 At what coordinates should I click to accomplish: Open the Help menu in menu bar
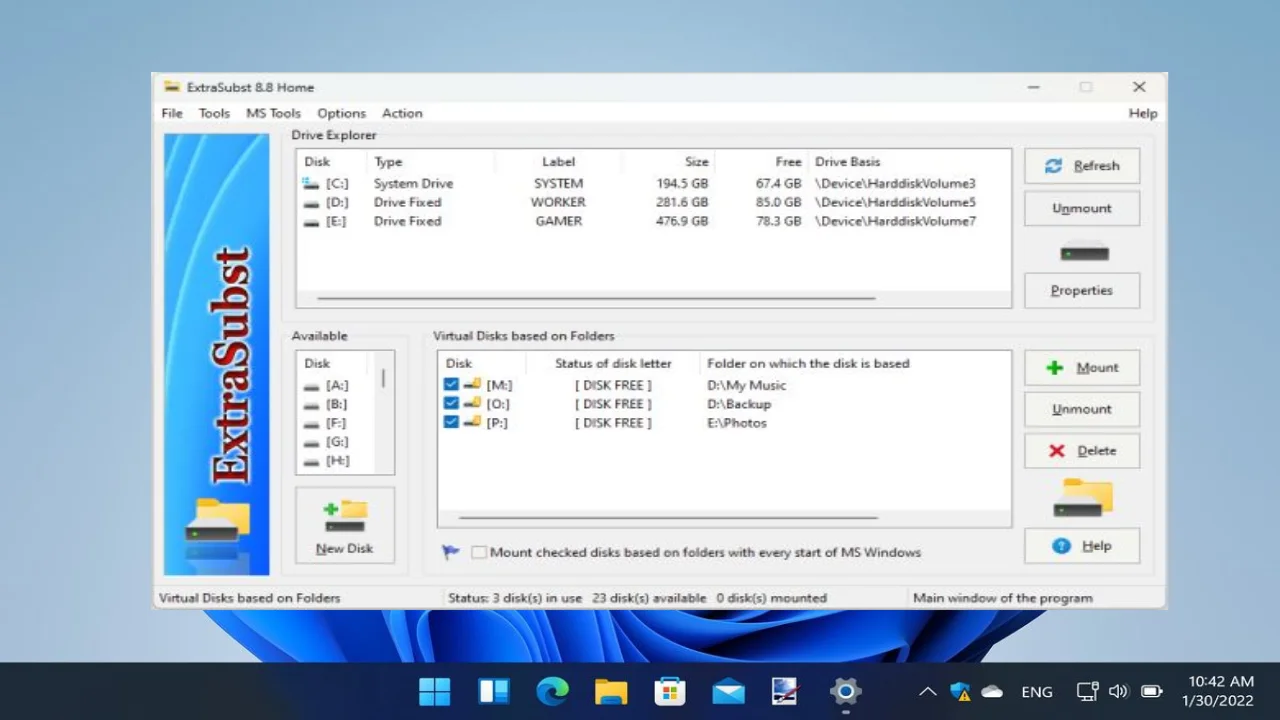(1143, 113)
